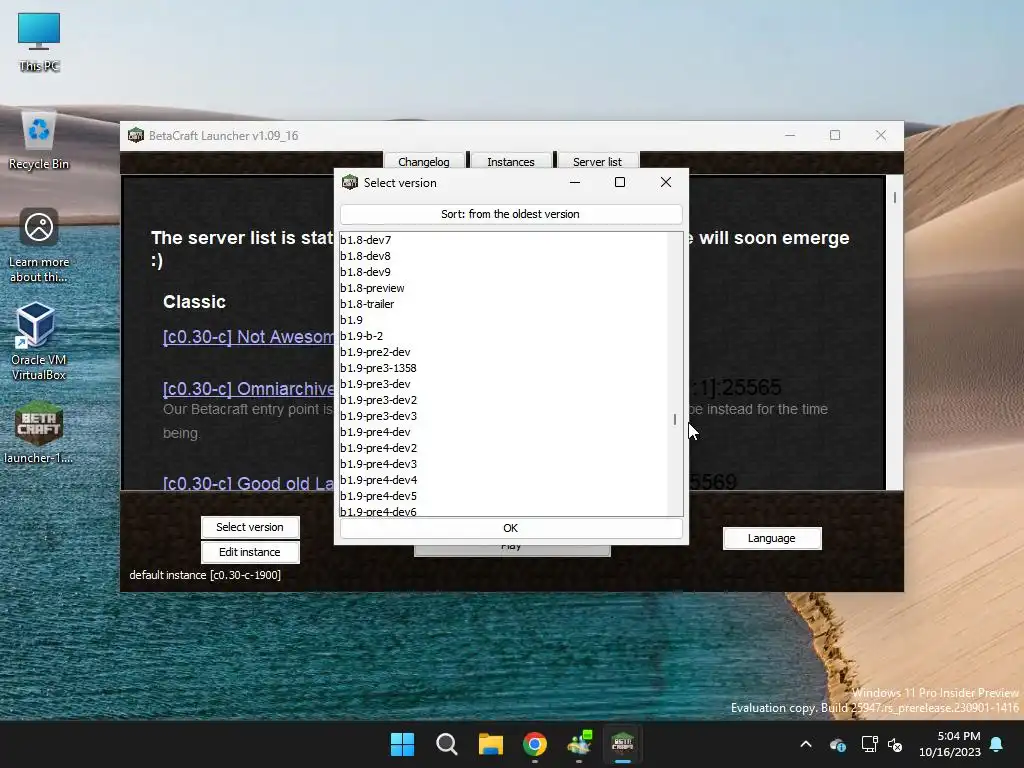Click Edit instance button

[x=250, y=552]
